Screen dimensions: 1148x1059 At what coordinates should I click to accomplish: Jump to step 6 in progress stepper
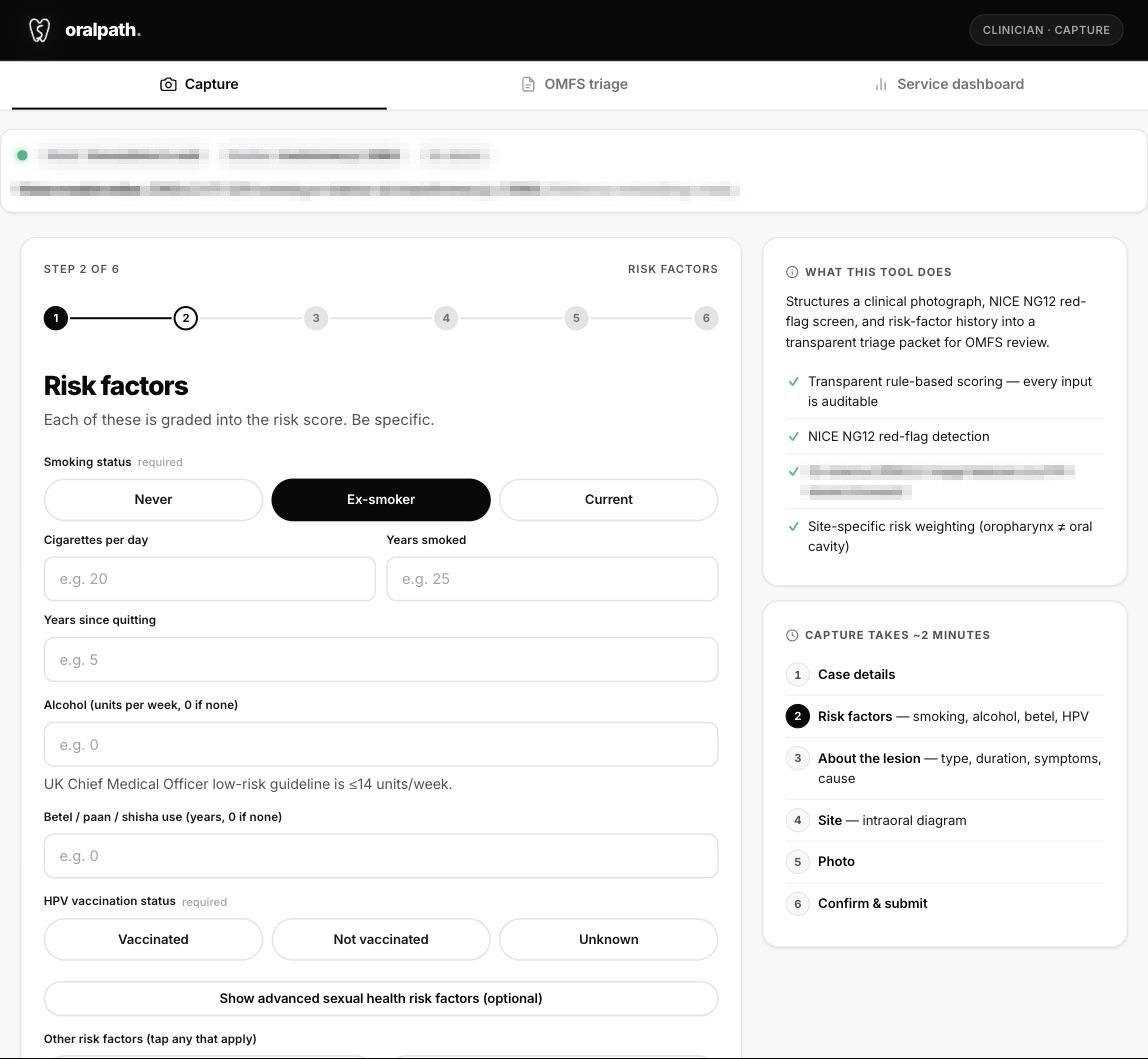click(706, 318)
